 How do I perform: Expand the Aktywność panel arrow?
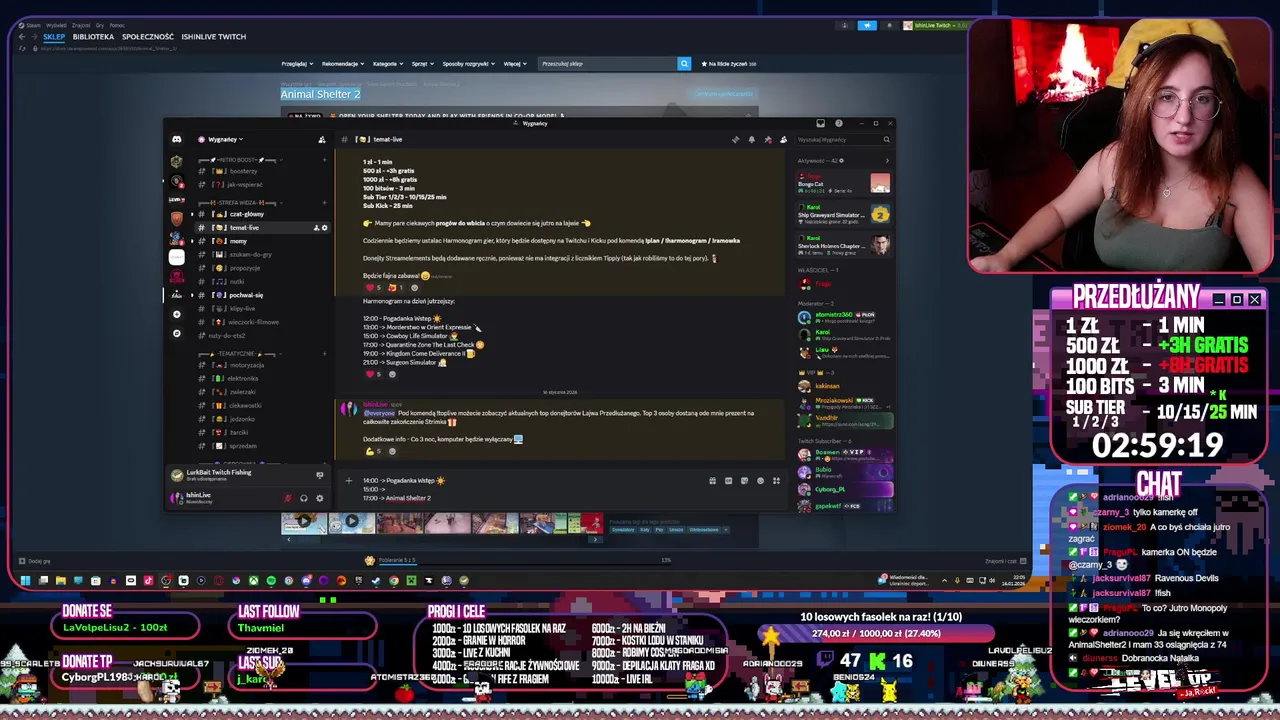pyautogui.click(x=886, y=160)
